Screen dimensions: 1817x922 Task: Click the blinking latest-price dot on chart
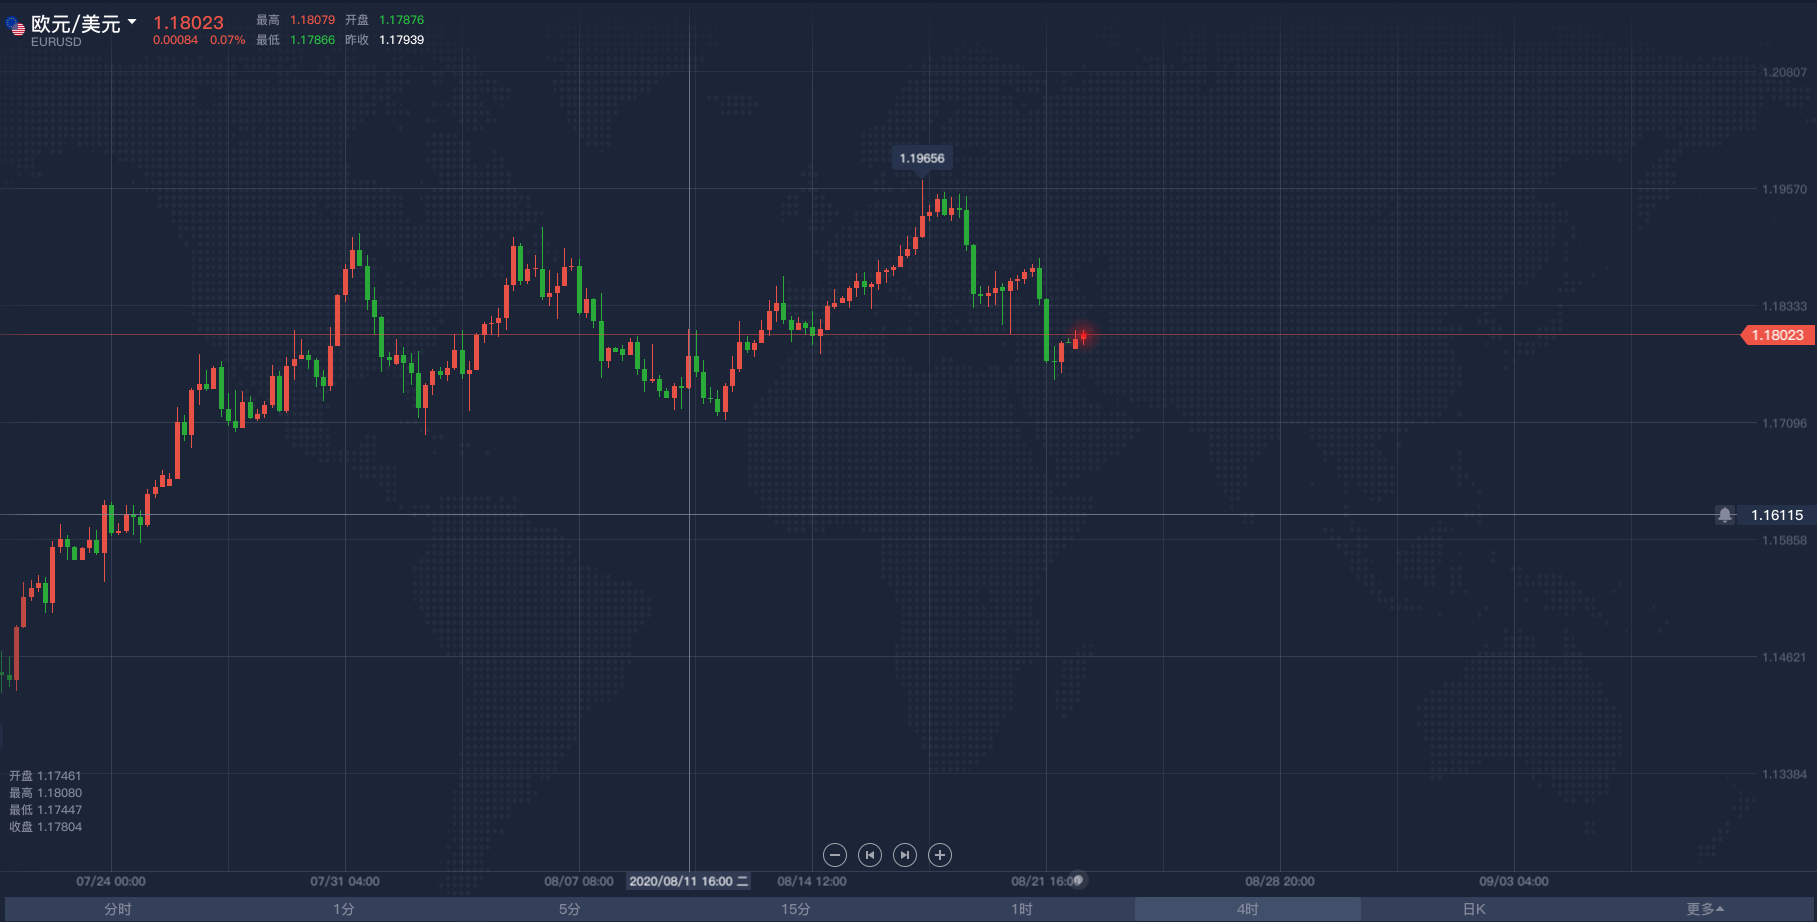point(1083,335)
